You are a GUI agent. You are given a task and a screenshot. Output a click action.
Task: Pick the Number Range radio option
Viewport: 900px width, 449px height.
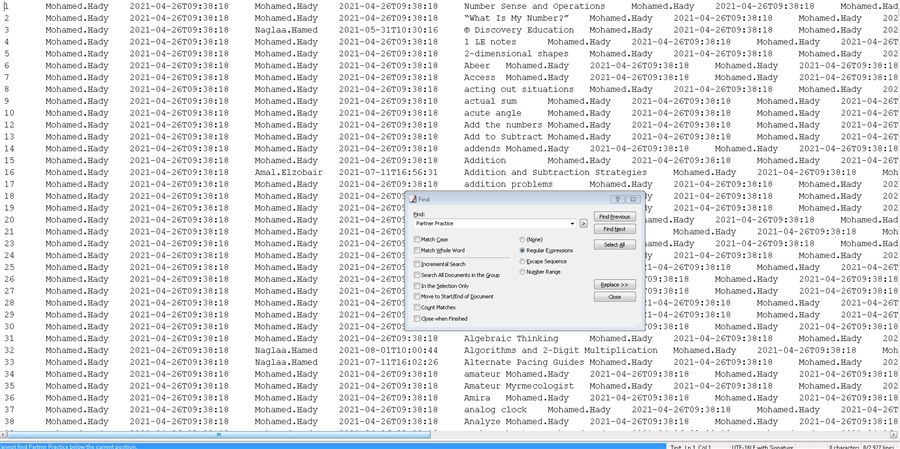pyautogui.click(x=522, y=272)
